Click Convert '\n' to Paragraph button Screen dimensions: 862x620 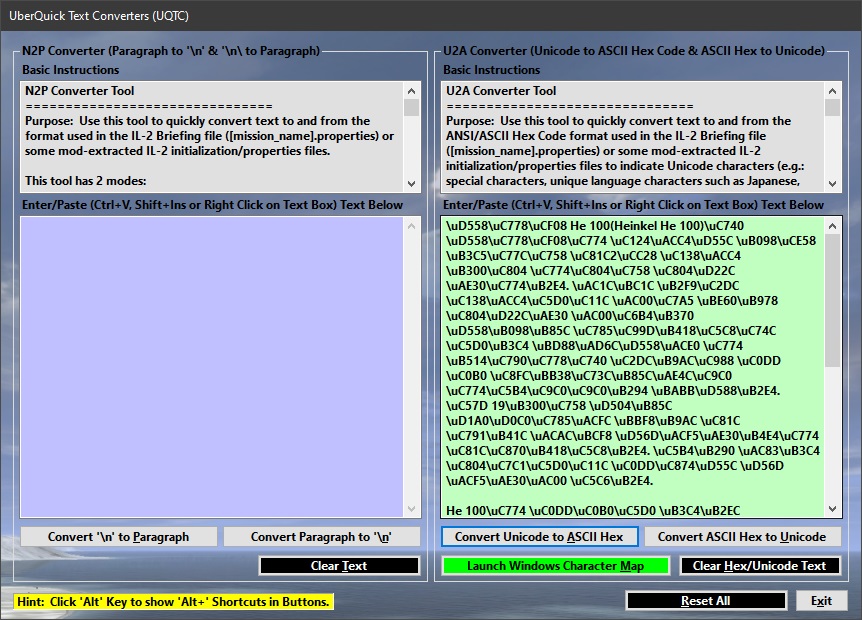pyautogui.click(x=118, y=536)
